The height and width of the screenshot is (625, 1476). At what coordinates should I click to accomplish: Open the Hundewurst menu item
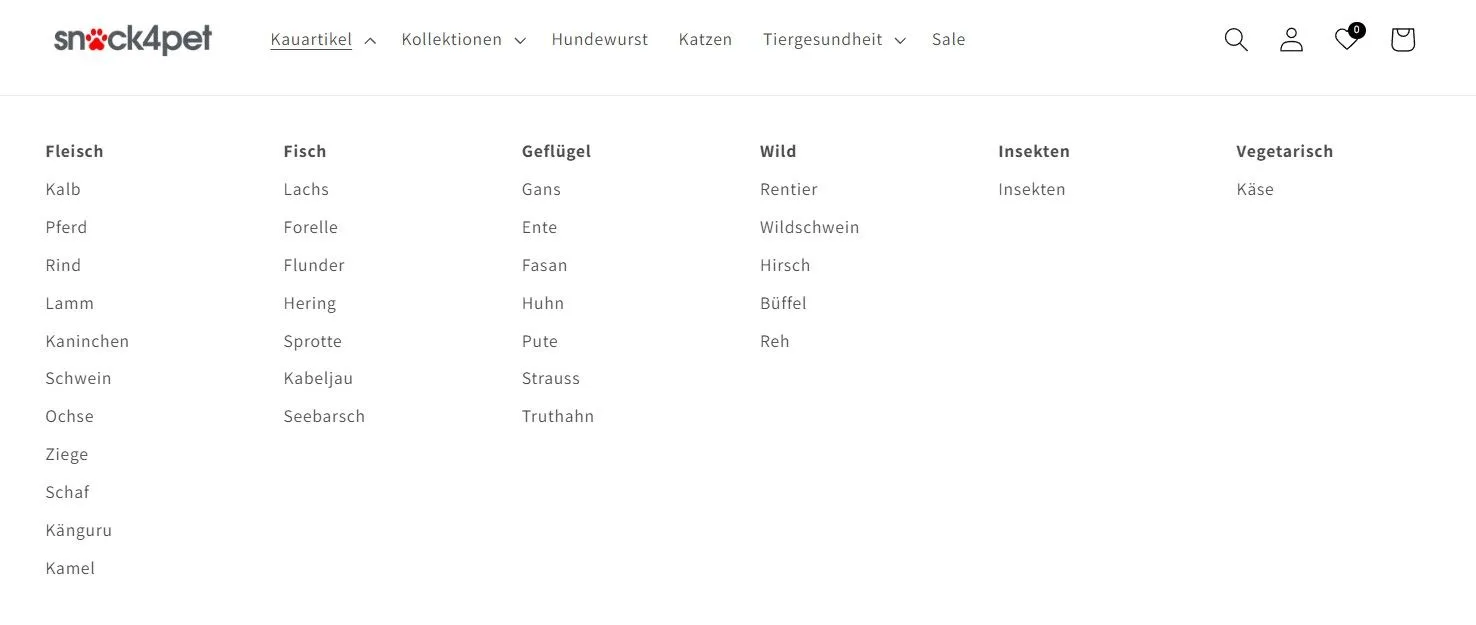599,40
